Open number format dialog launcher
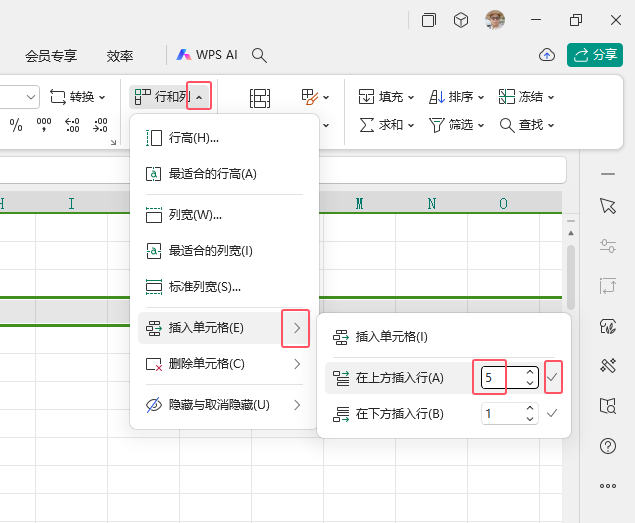635x523 pixels. (113, 142)
